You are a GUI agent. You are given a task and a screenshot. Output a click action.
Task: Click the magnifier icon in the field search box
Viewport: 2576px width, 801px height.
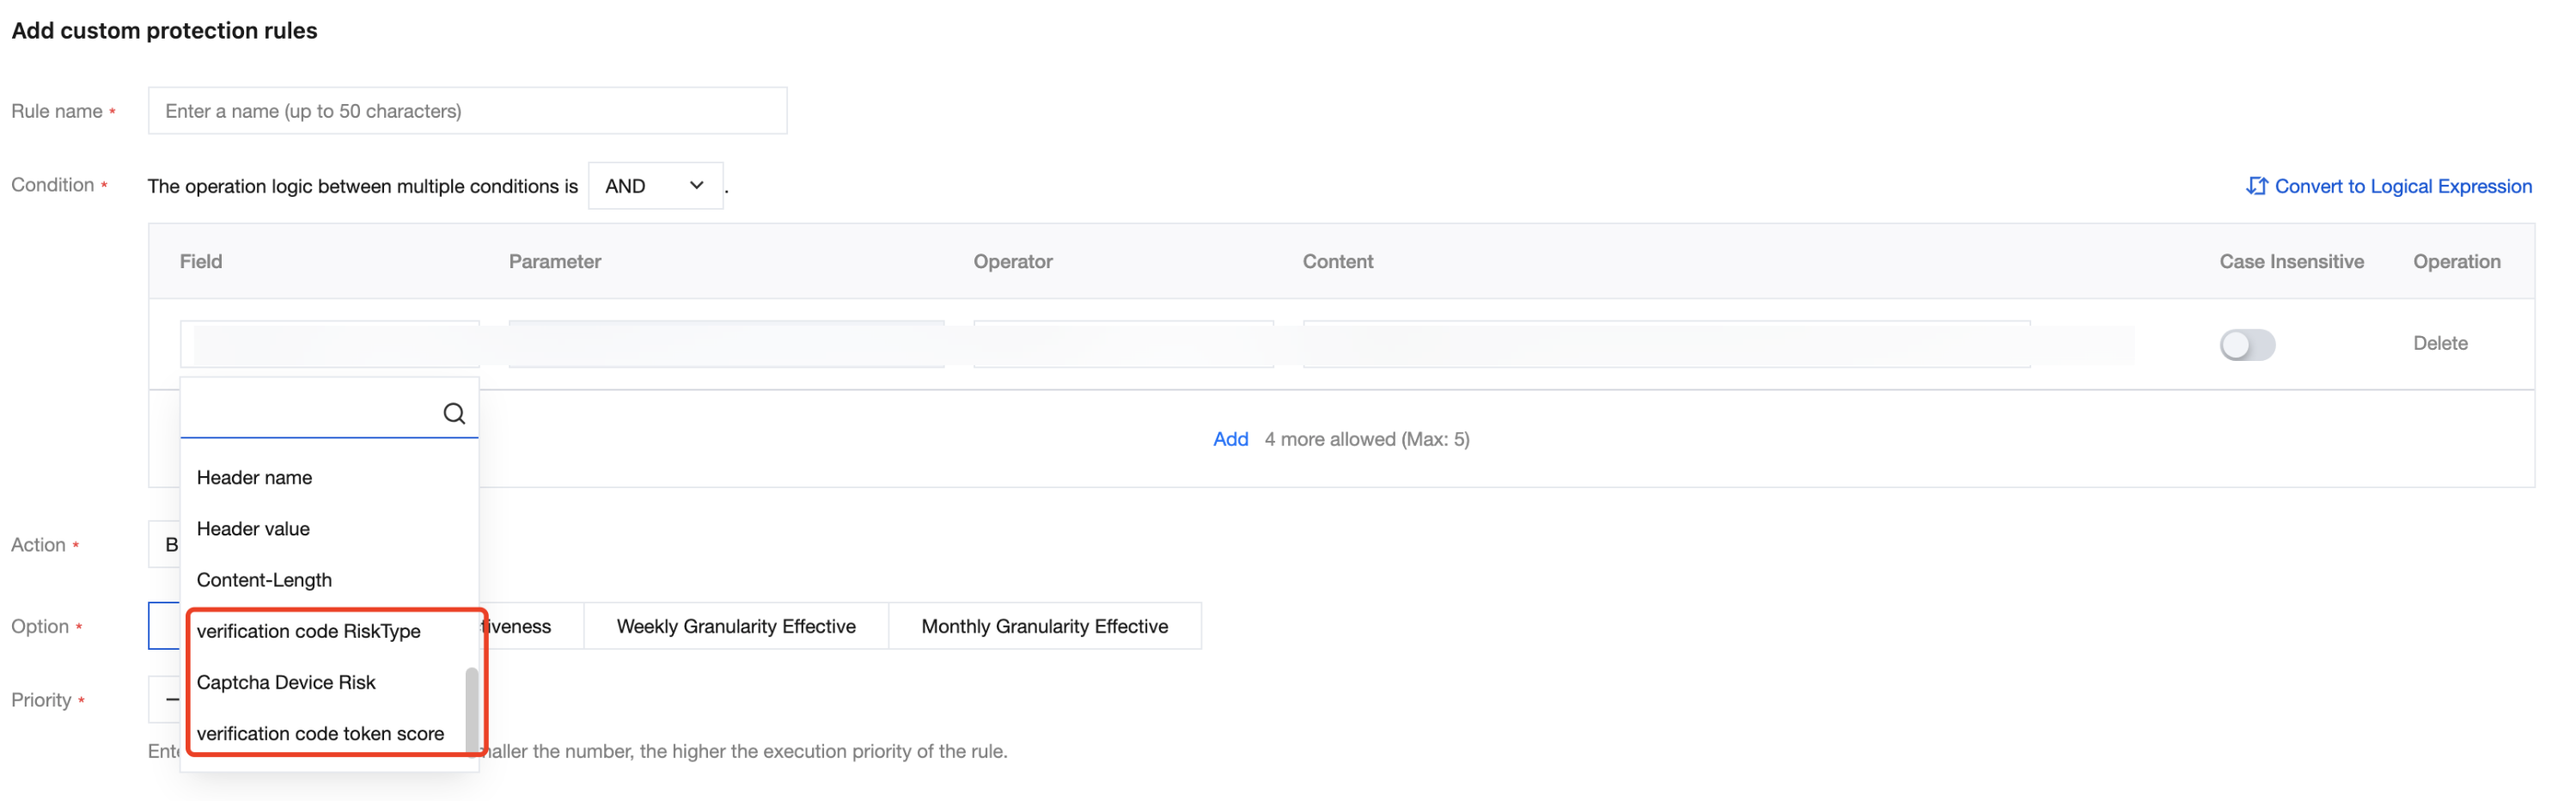point(454,413)
